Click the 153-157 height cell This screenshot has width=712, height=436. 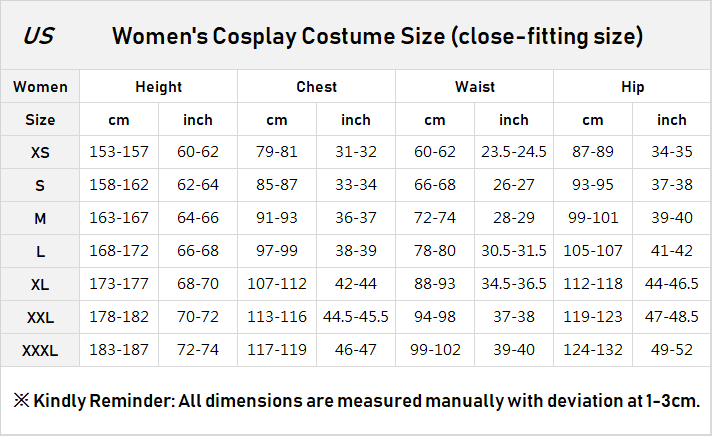[119, 153]
